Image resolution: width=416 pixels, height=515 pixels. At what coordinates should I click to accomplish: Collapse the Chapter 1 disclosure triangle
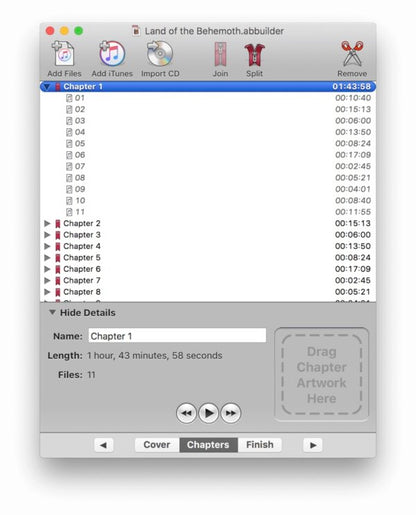47,87
